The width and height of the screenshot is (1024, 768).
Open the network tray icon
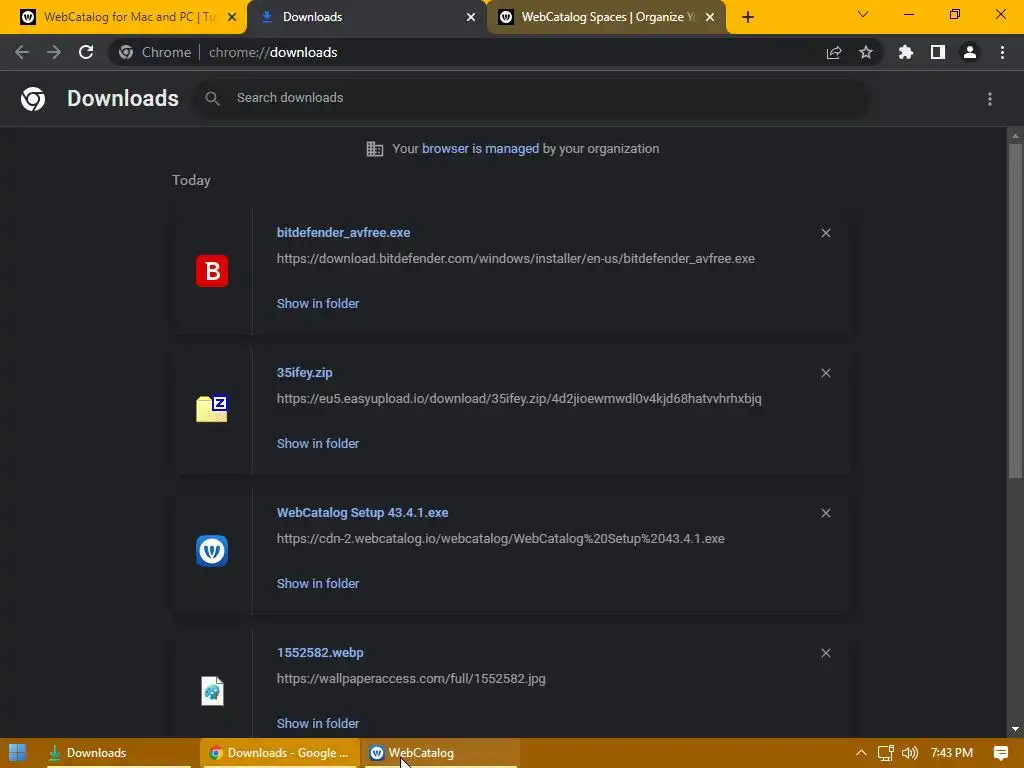point(886,753)
